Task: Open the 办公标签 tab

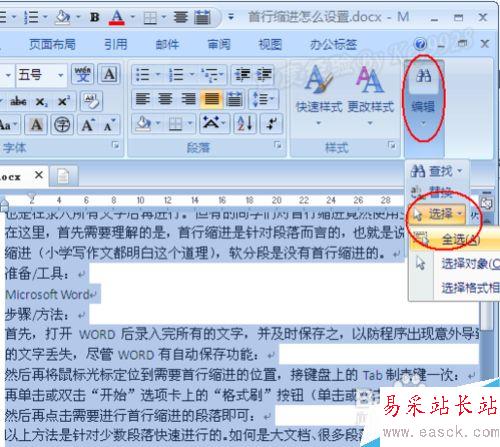Action: pos(333,44)
